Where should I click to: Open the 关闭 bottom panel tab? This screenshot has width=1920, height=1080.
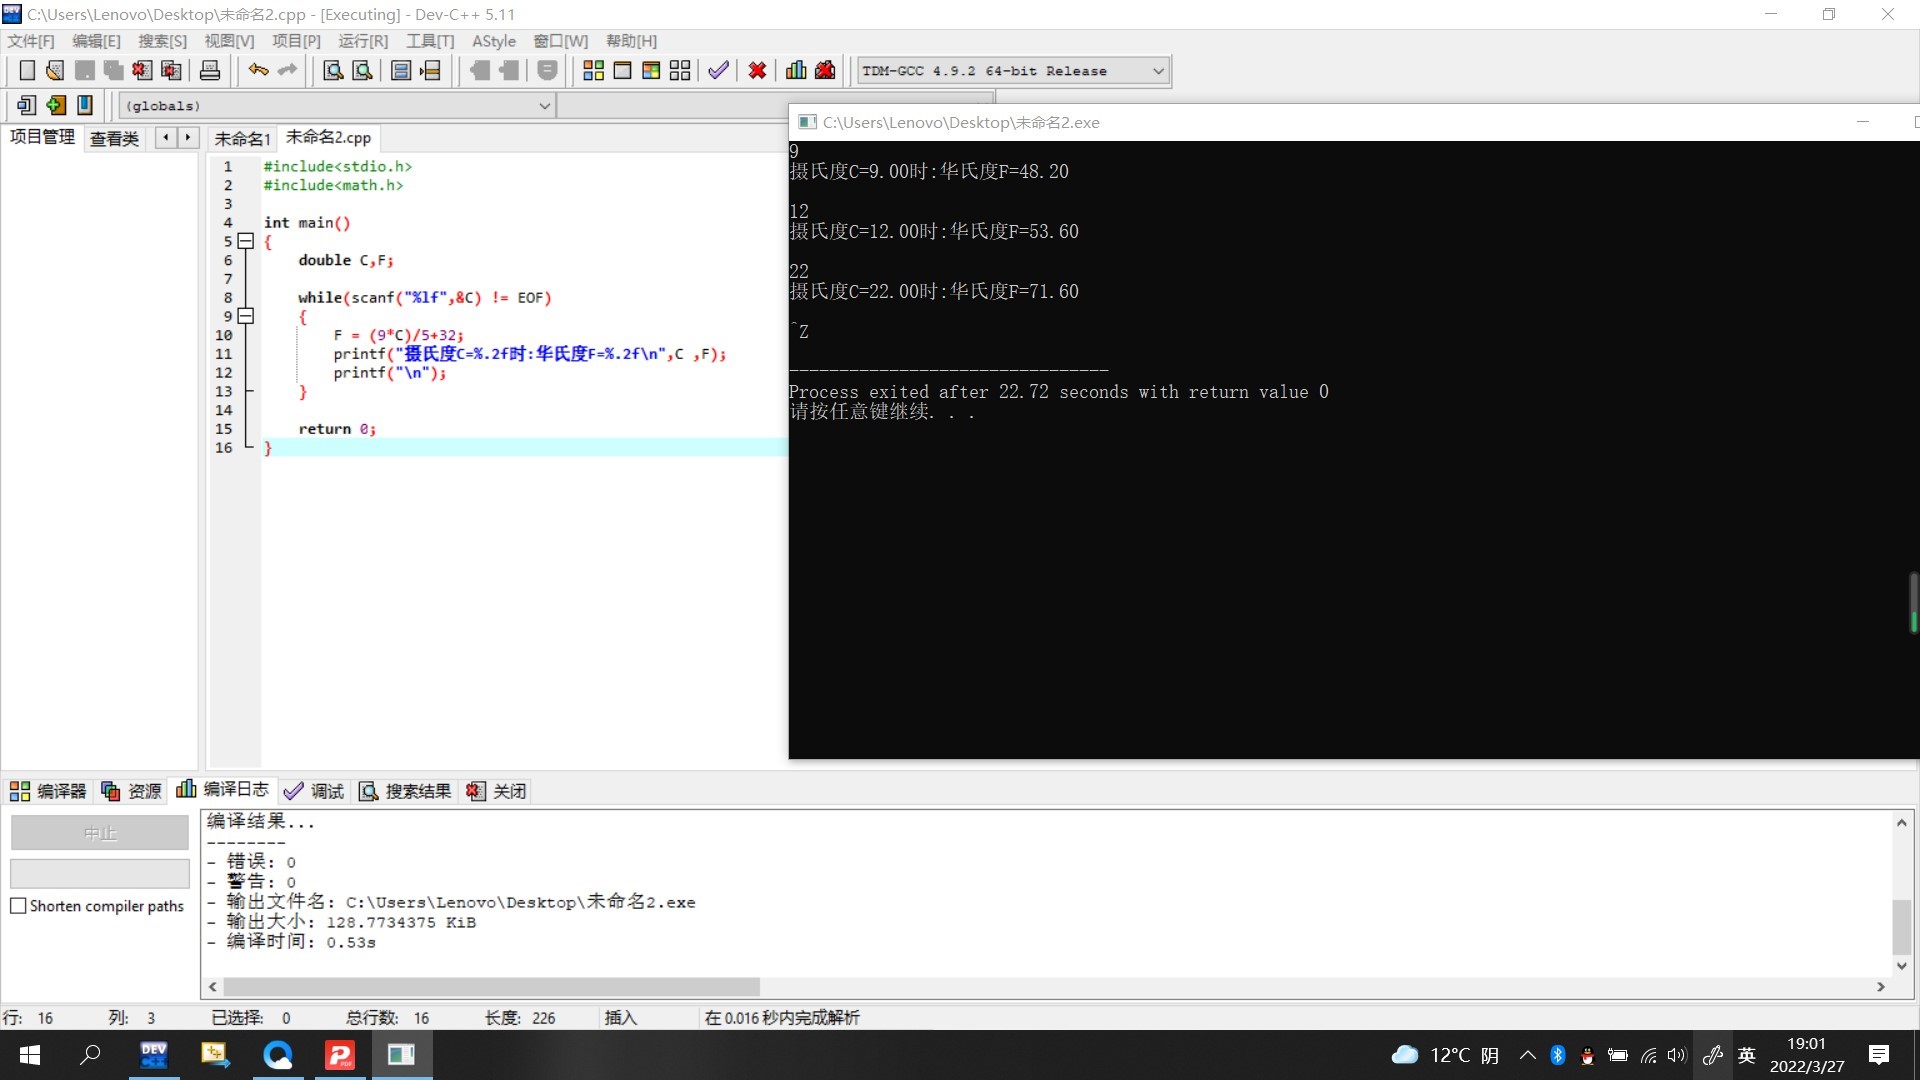pos(497,791)
